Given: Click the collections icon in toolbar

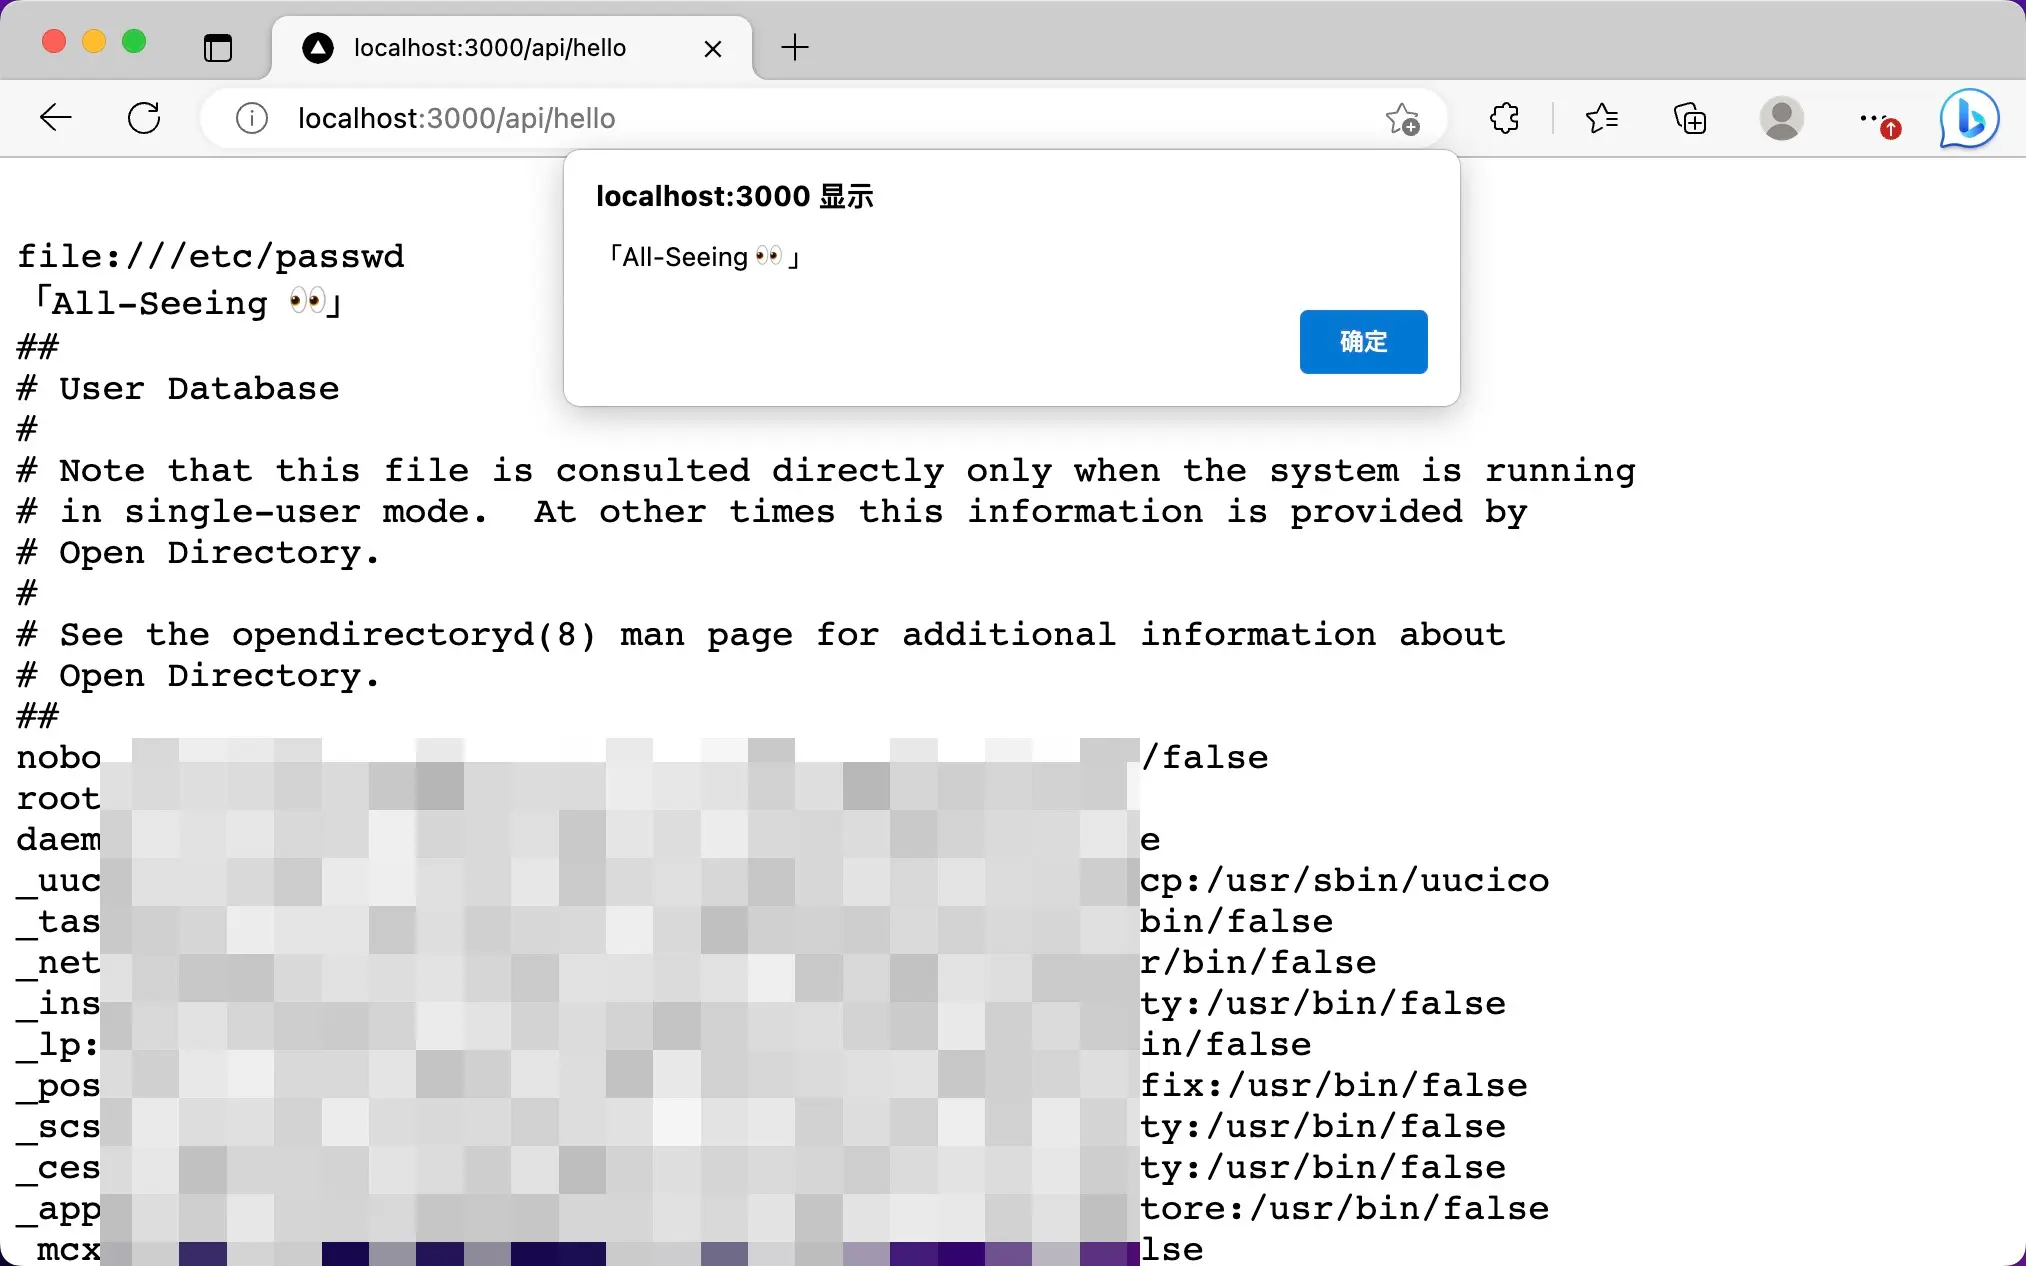Looking at the screenshot, I should (x=1689, y=118).
